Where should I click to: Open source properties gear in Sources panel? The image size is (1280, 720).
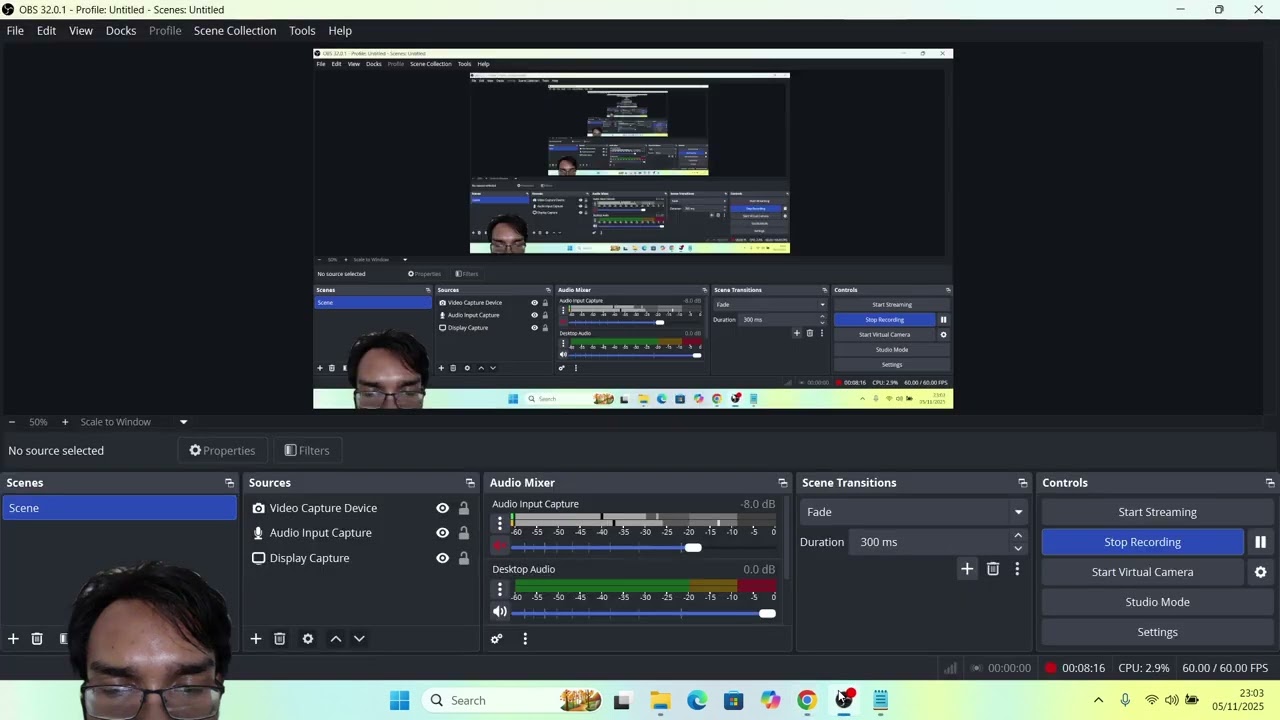pos(308,639)
